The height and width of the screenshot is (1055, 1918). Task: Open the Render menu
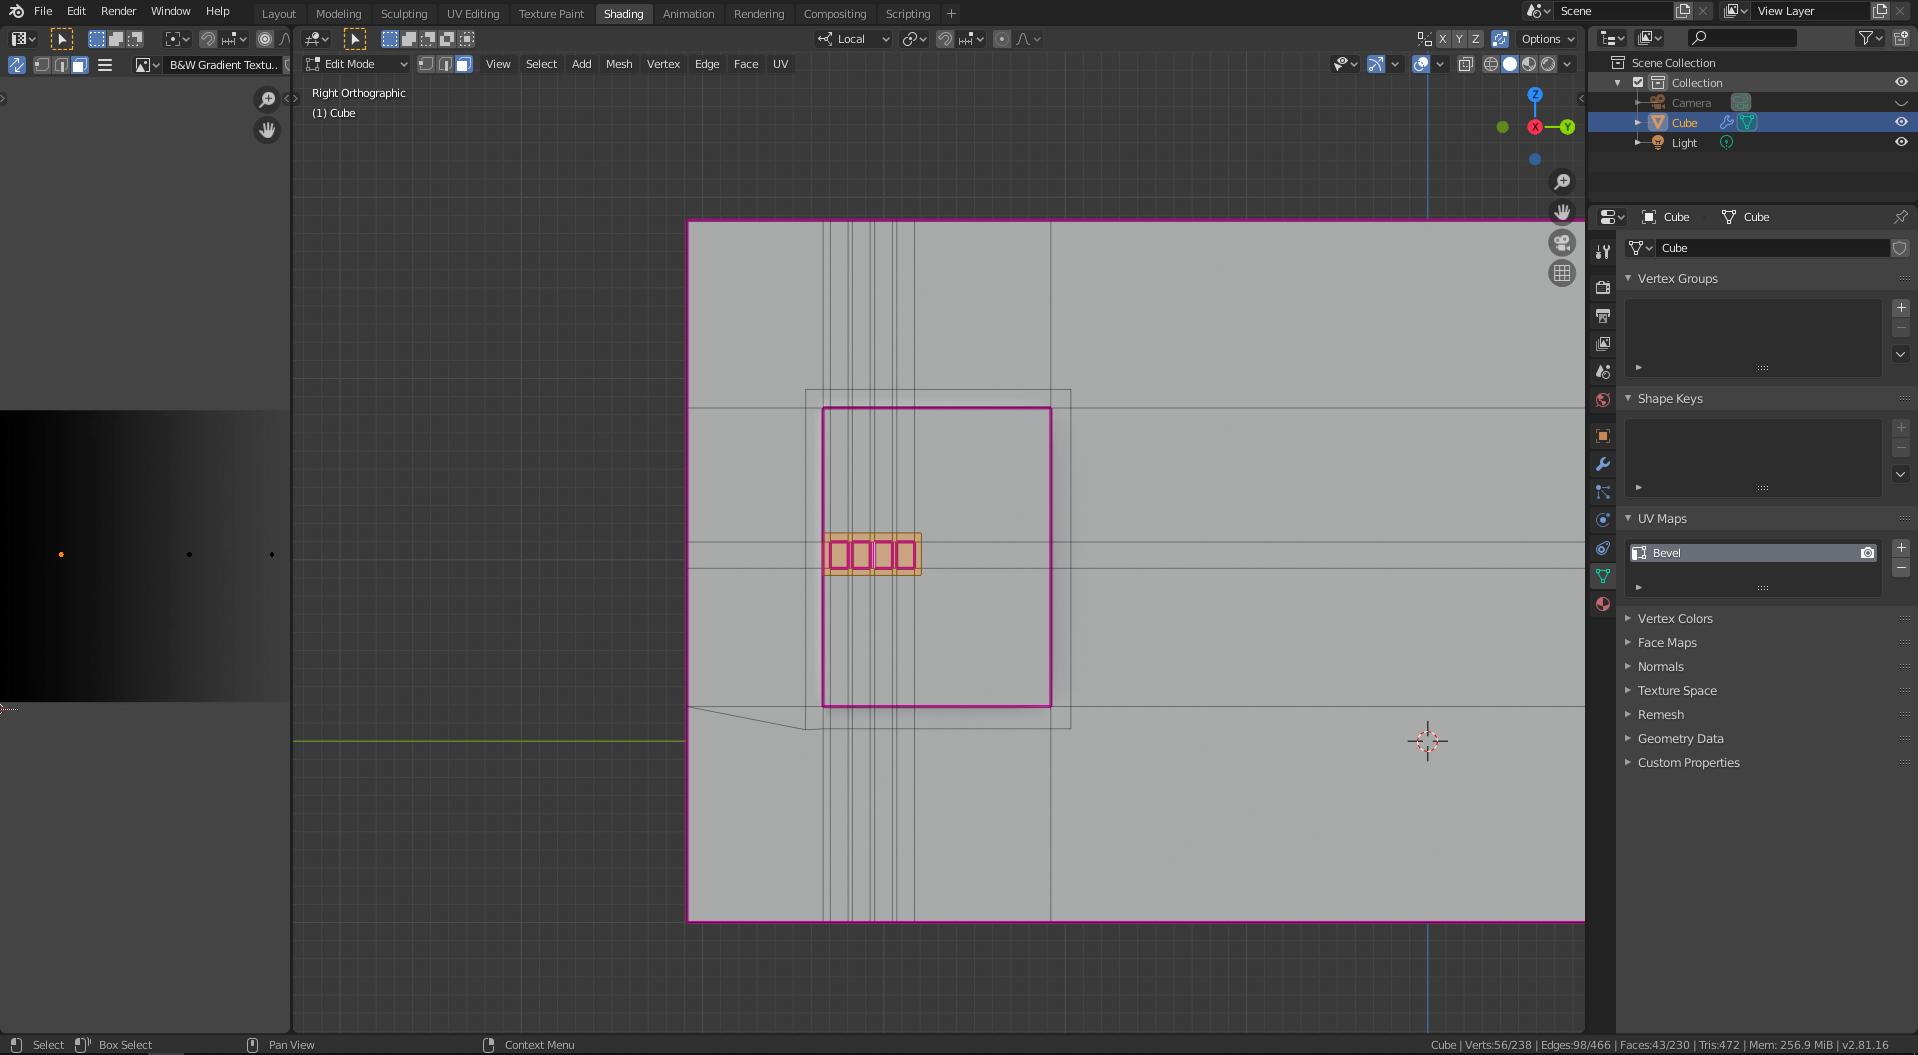pyautogui.click(x=118, y=11)
